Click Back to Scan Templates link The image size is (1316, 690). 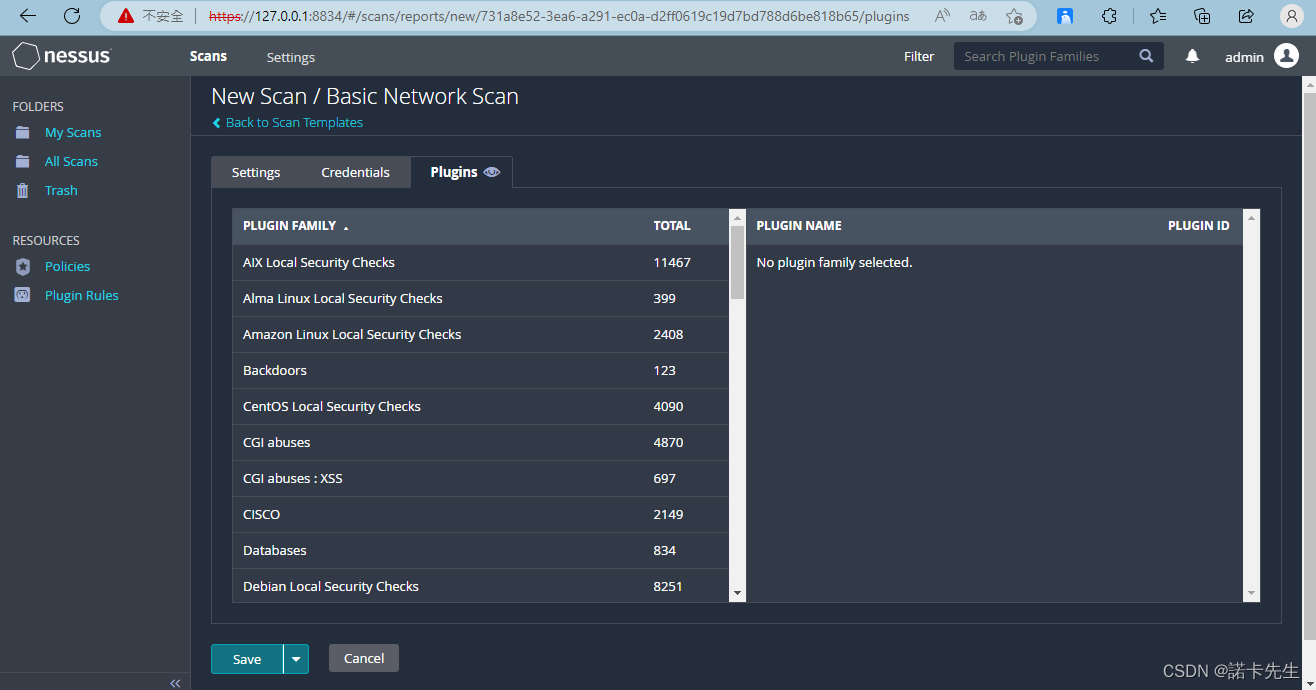288,122
